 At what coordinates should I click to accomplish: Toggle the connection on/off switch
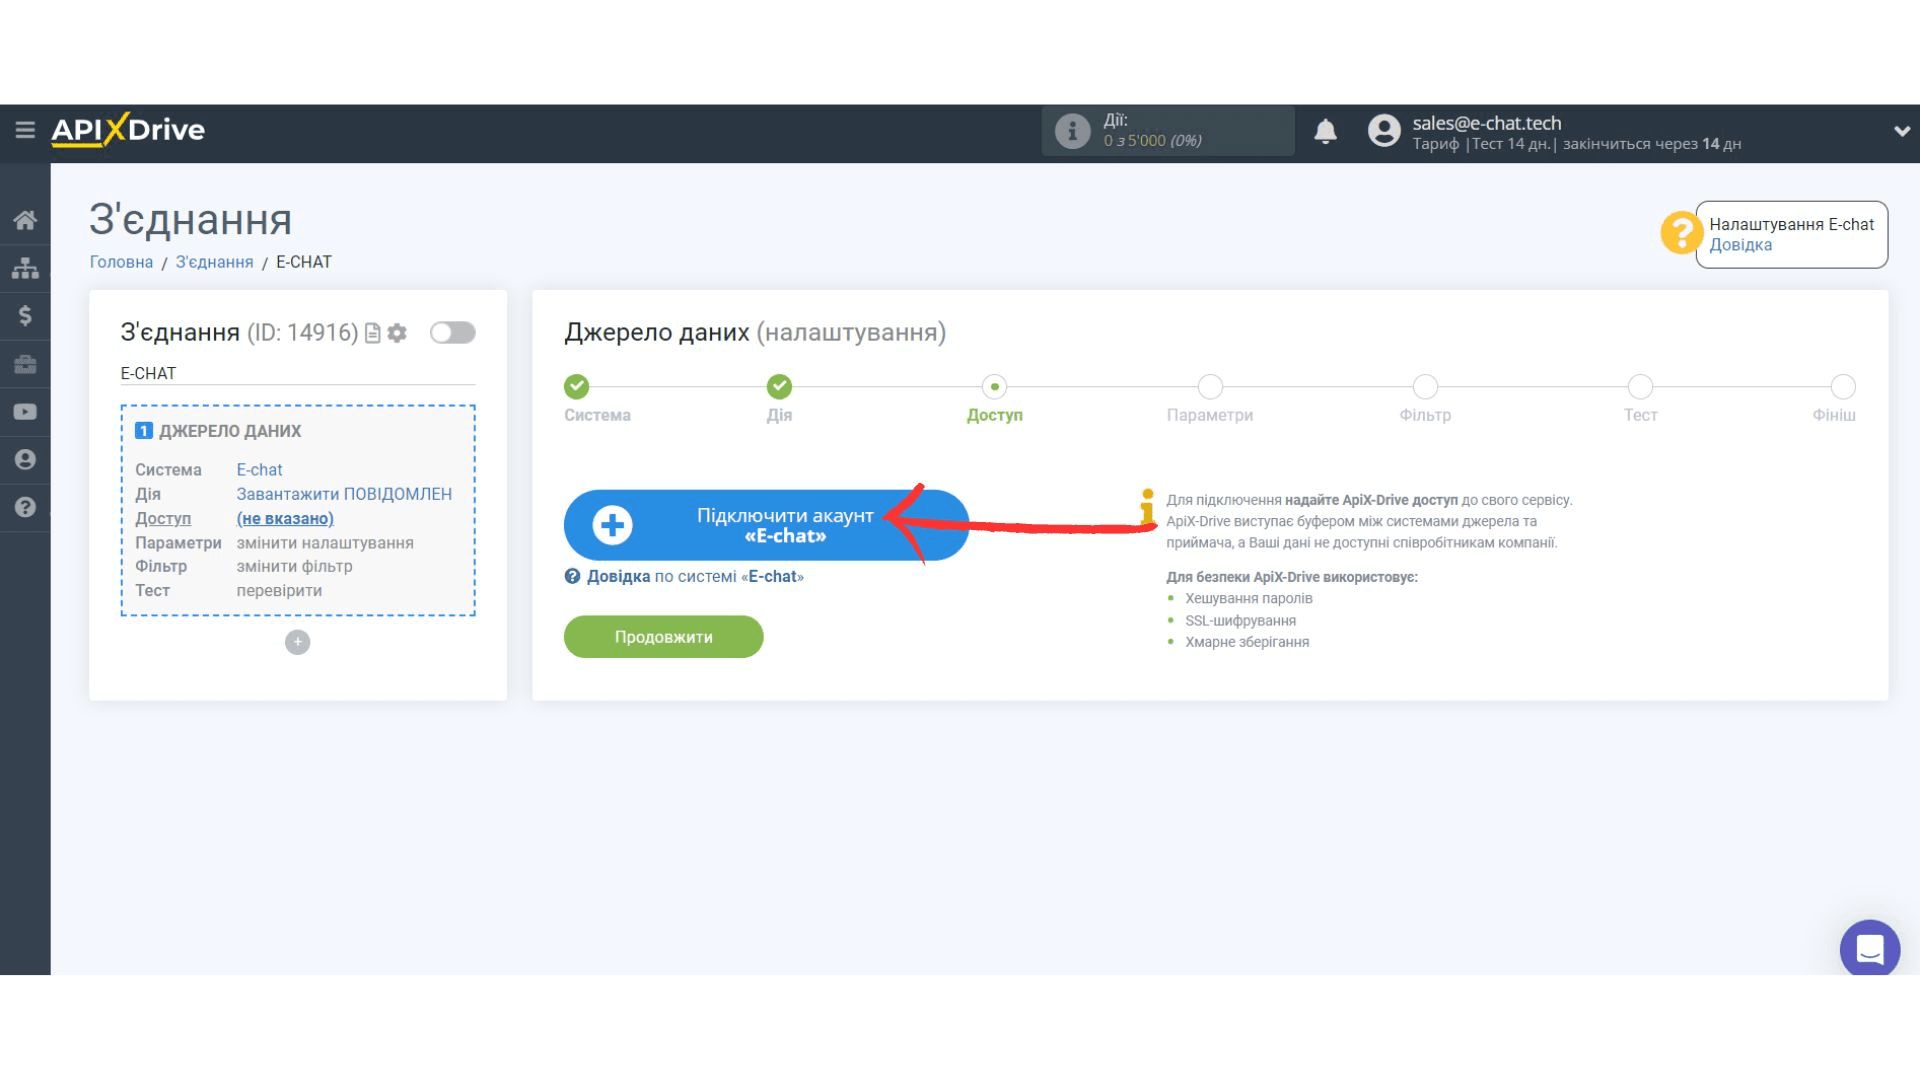coord(452,333)
